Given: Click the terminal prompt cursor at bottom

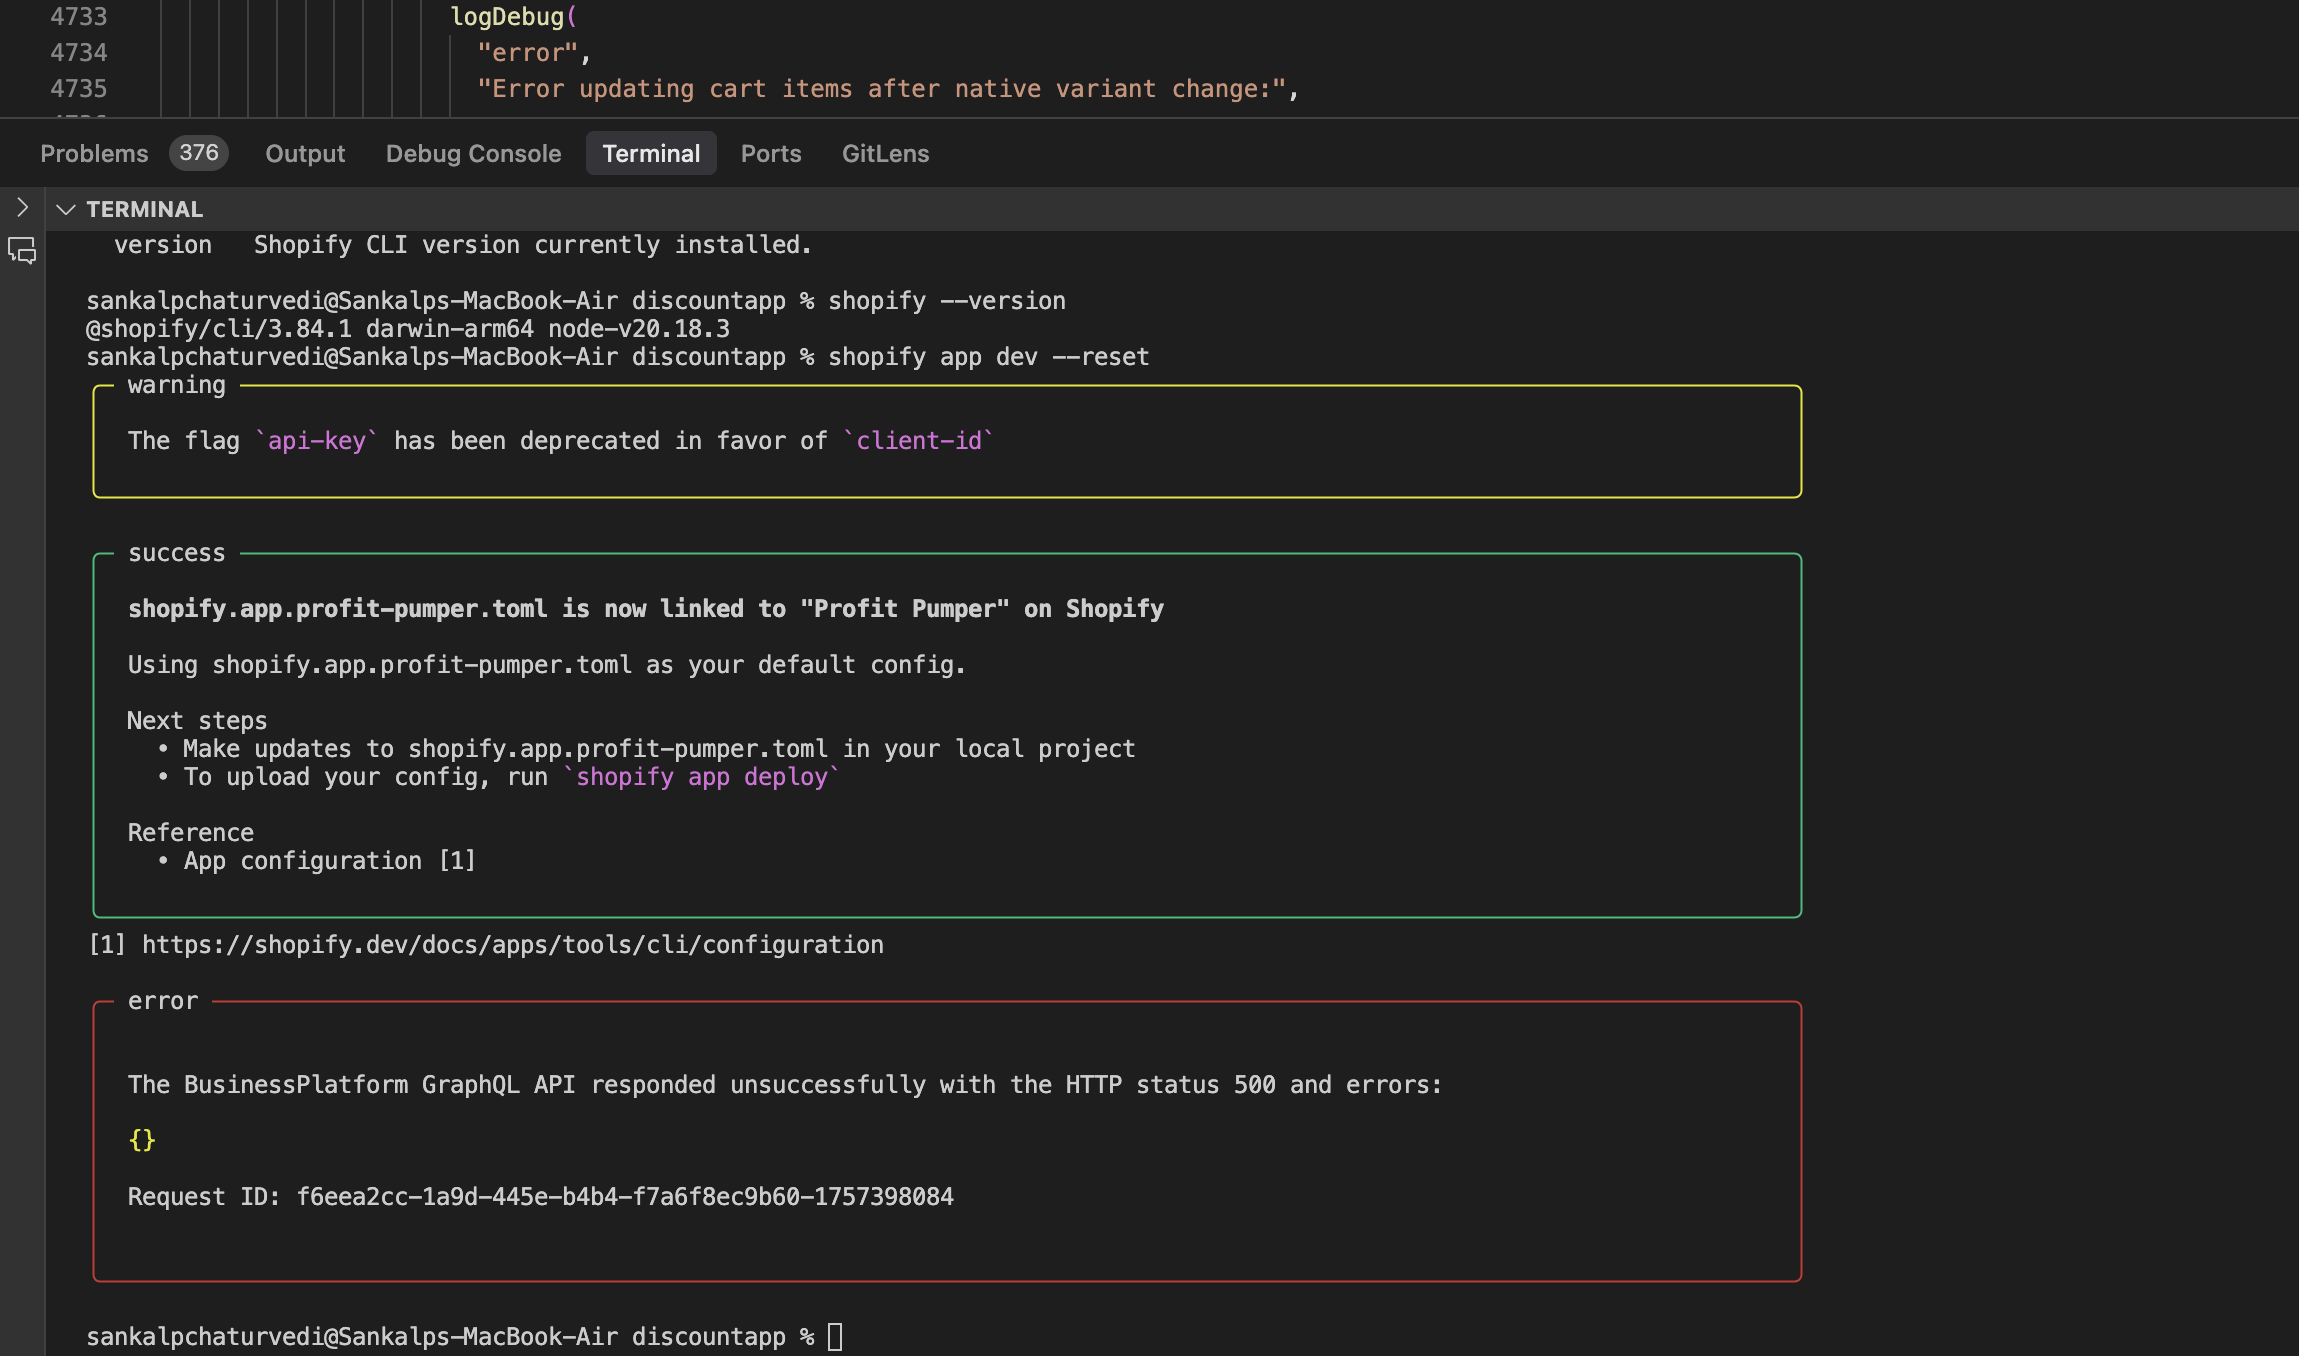Looking at the screenshot, I should point(835,1336).
